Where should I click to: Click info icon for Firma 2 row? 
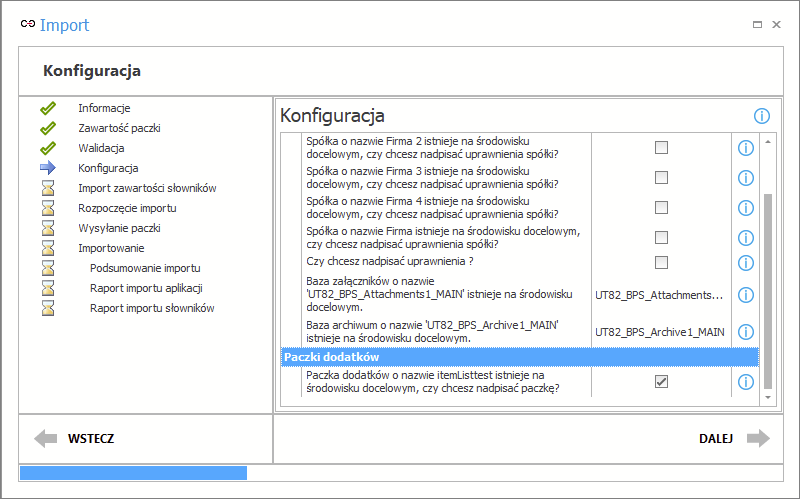[745, 148]
